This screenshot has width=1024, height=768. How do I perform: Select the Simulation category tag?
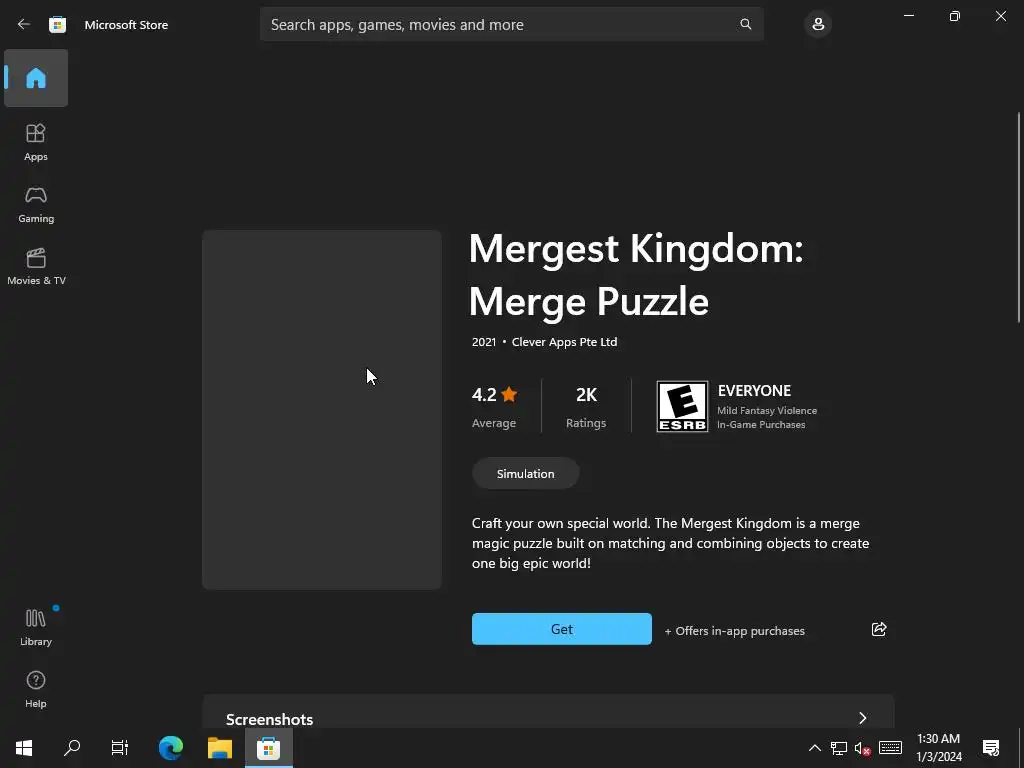click(525, 473)
